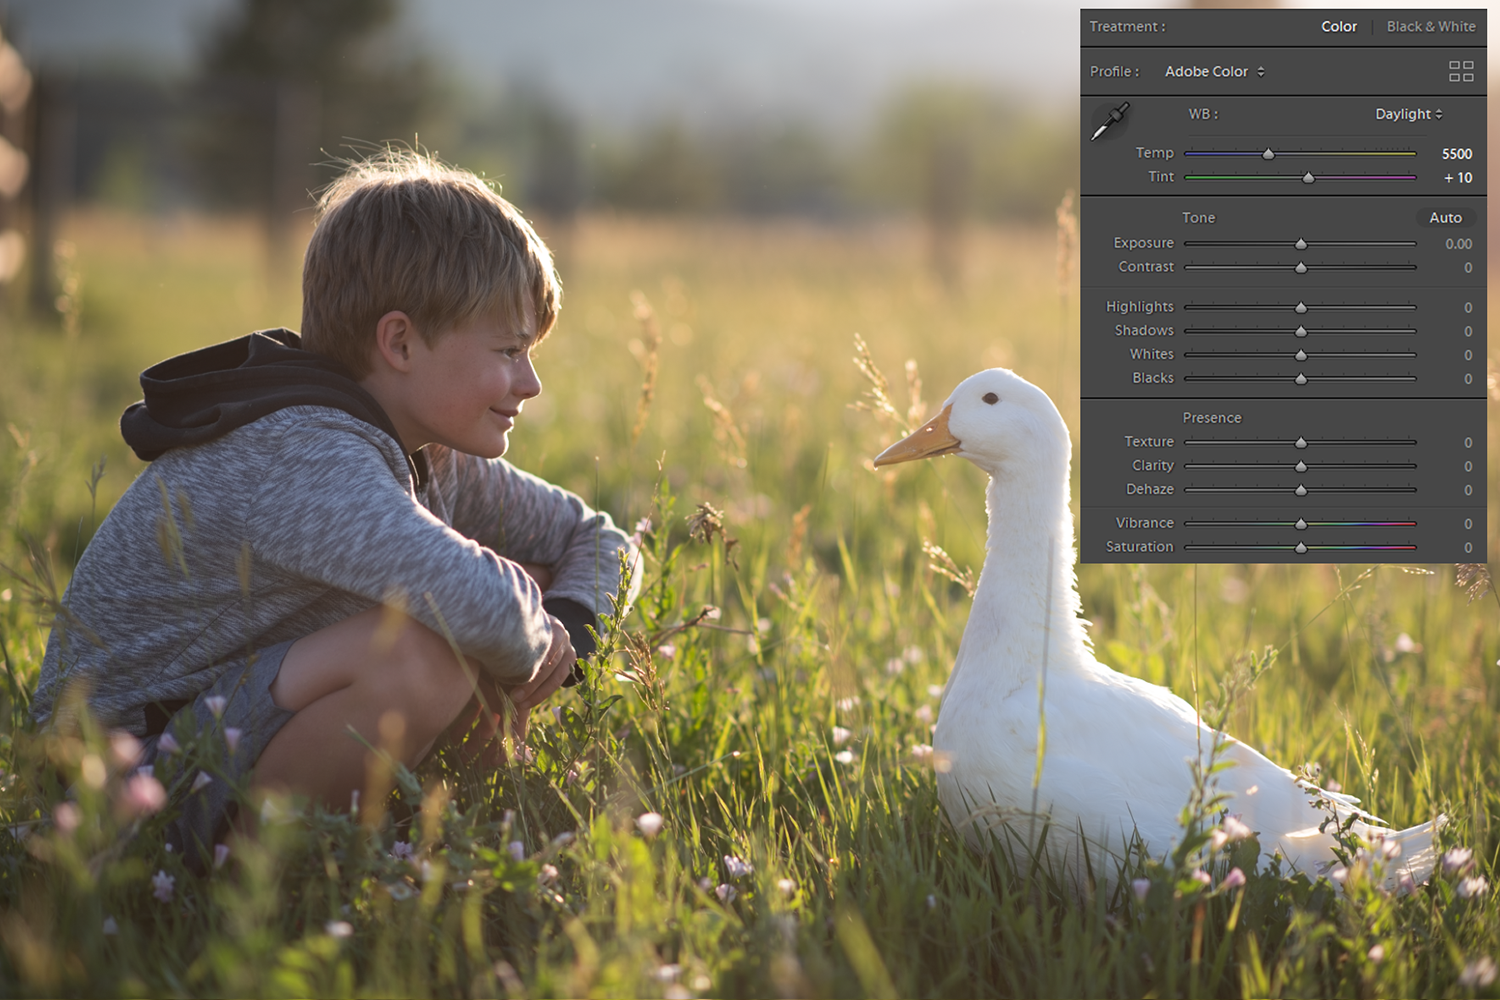Image resolution: width=1500 pixels, height=1000 pixels.
Task: Click the Vibrance slider handle
Action: click(x=1301, y=524)
